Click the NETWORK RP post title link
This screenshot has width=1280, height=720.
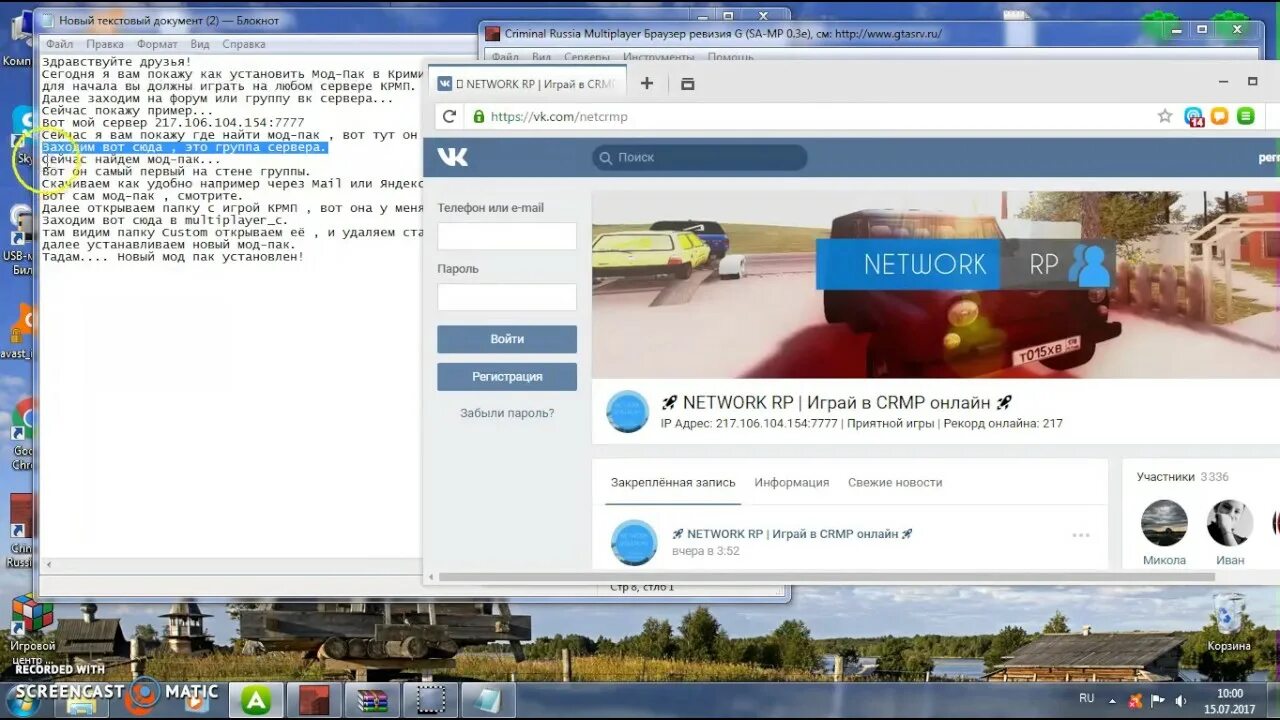click(792, 534)
